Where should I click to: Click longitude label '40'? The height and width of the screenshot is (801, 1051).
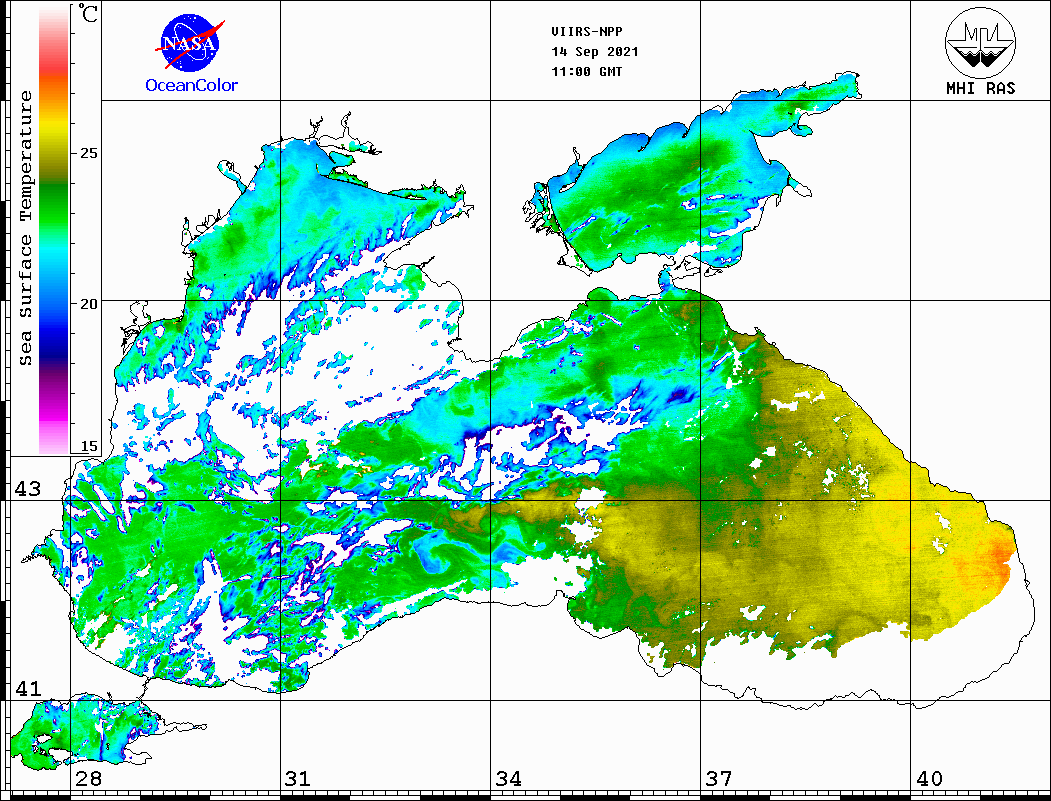(x=929, y=778)
